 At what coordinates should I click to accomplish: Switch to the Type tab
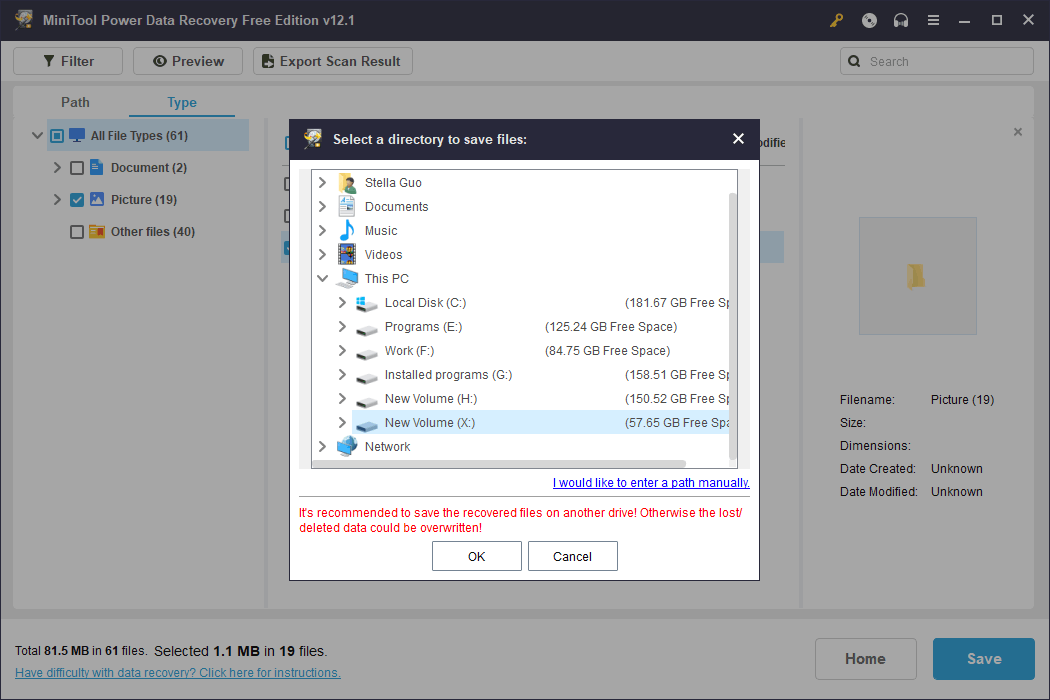tap(181, 102)
